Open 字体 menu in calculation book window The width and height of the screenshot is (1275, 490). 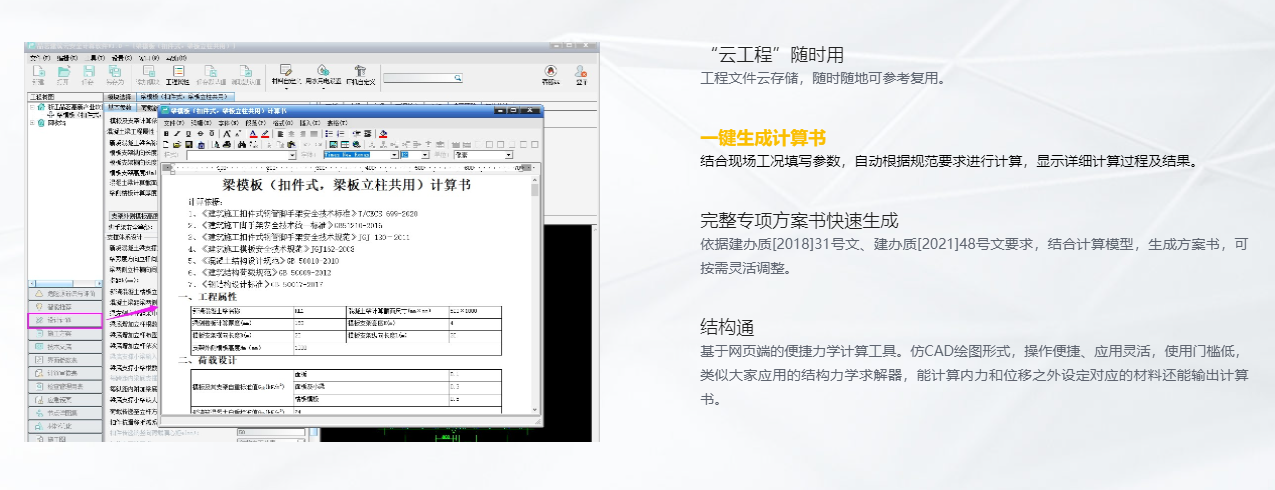point(228,123)
